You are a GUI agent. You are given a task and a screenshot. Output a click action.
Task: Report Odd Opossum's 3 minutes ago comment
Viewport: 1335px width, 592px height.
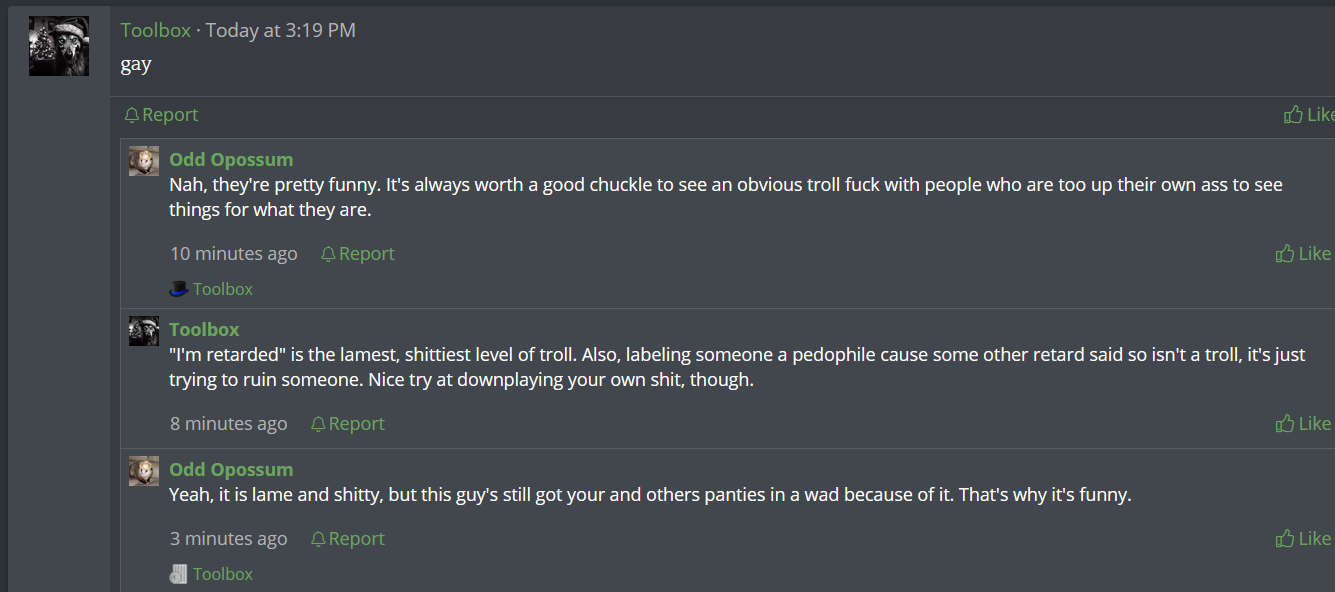tap(347, 539)
